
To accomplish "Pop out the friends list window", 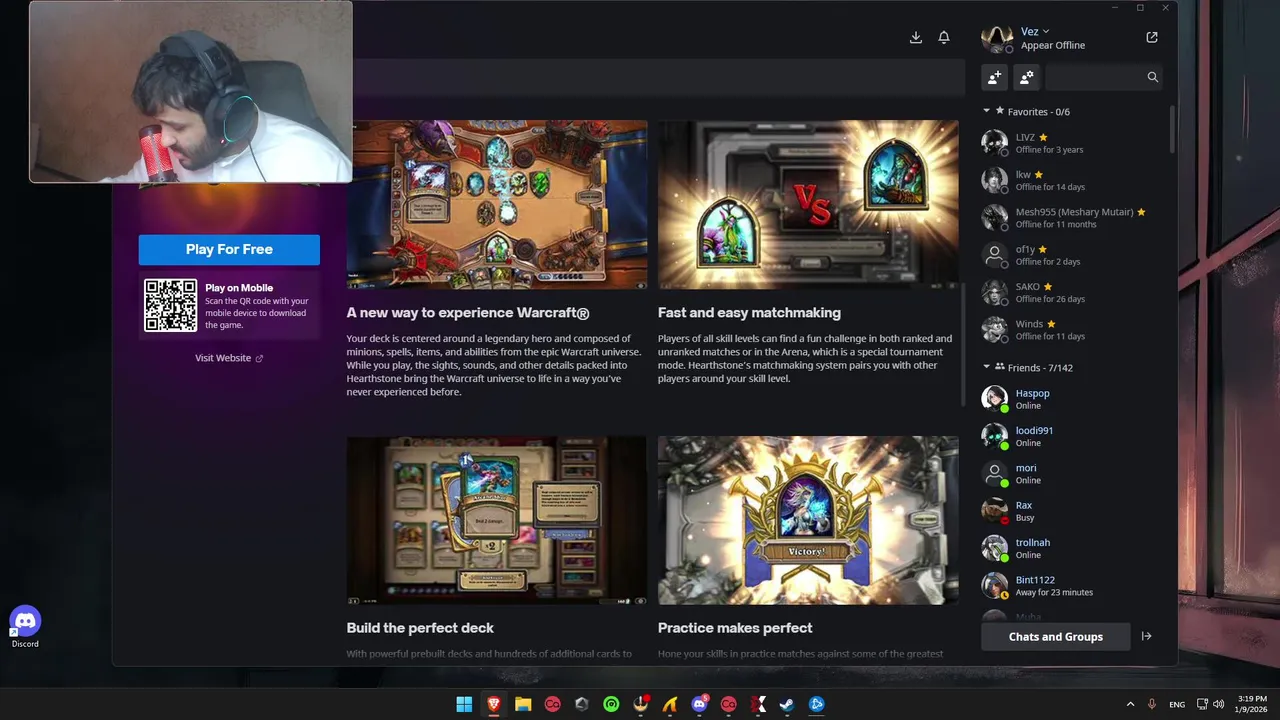I will click(x=1152, y=37).
